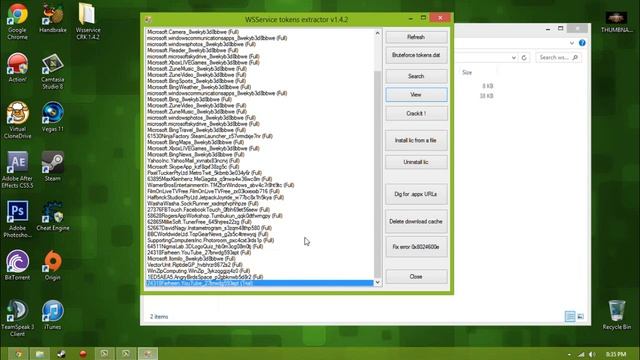Open Explorer address bar history dropdown
Viewport: 640px width, 360px height.
click(513, 58)
